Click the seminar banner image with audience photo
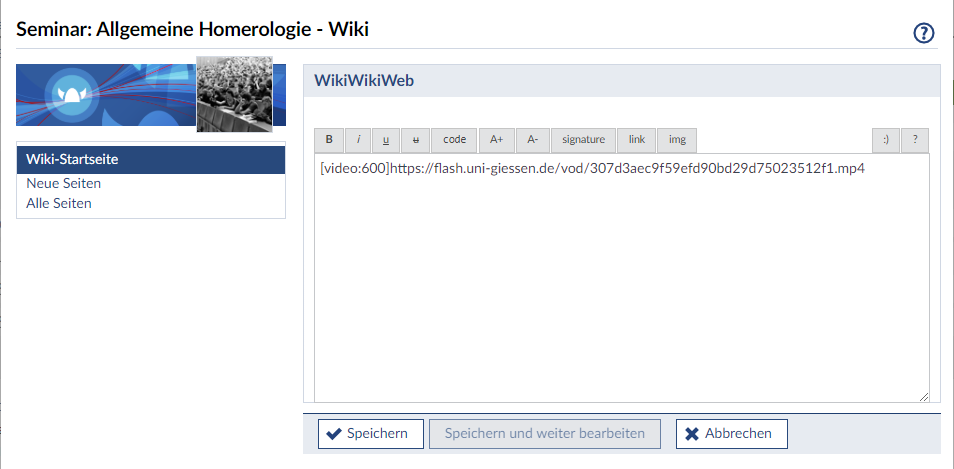This screenshot has width=954, height=469. 235,95
